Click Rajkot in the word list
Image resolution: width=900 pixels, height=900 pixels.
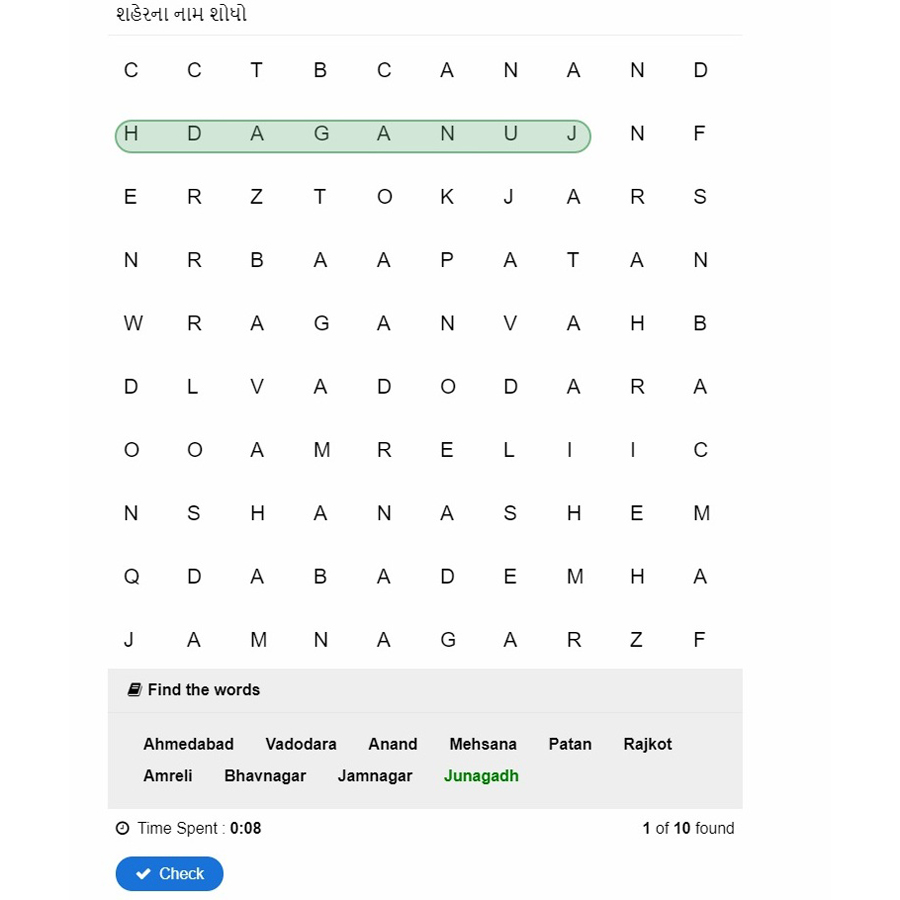pyautogui.click(x=648, y=744)
